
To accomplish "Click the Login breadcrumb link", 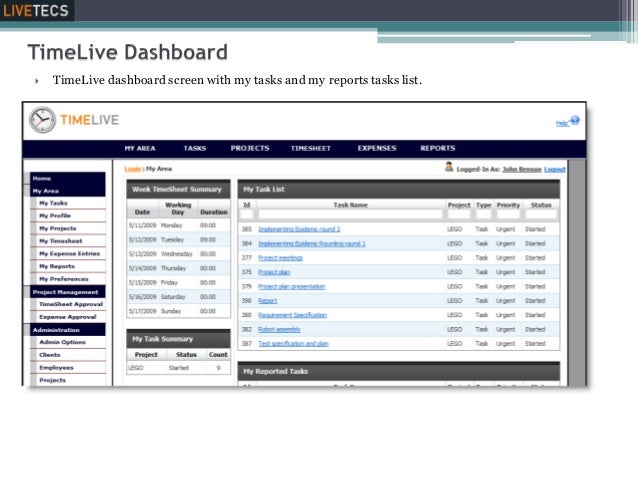I will point(133,169).
